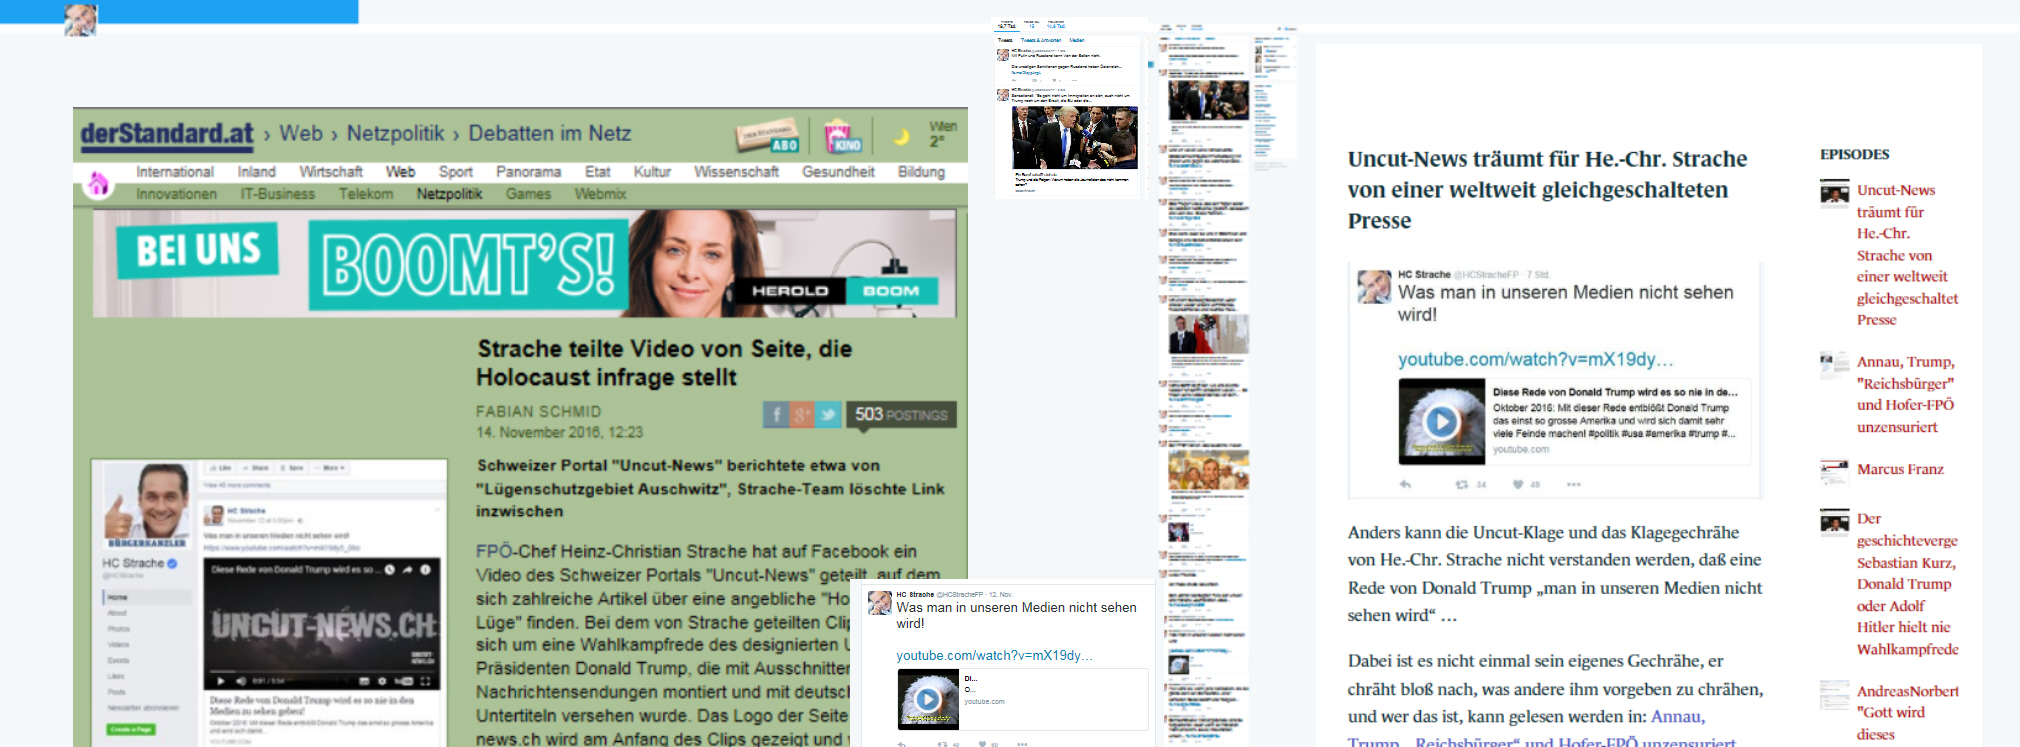The image size is (2020, 747).
Task: Retweet the embedded HC Strache tweet
Action: [x=1462, y=484]
